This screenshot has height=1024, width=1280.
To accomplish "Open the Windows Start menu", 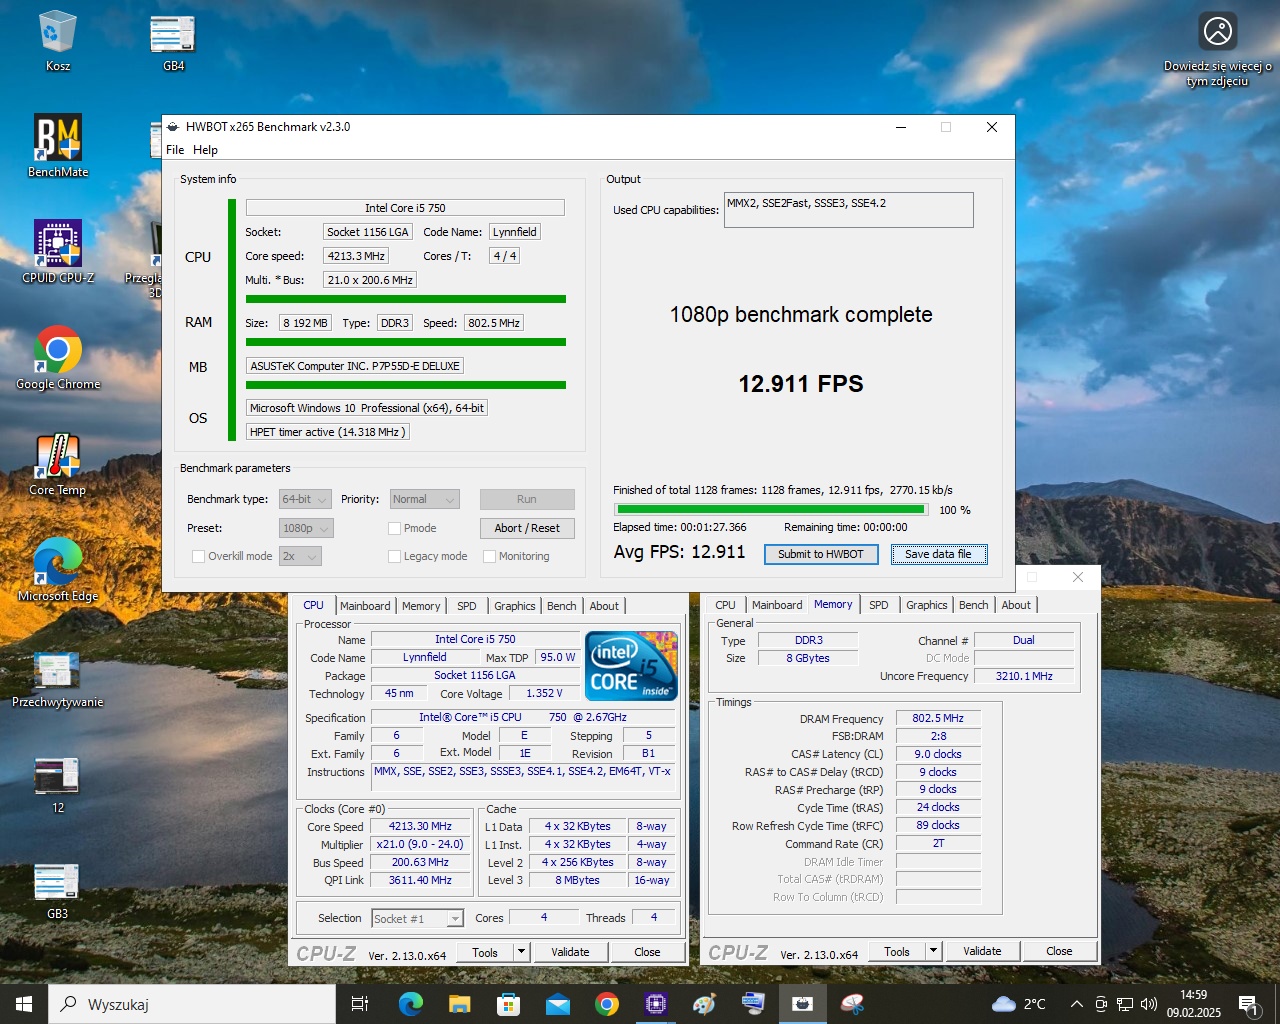I will (24, 1004).
